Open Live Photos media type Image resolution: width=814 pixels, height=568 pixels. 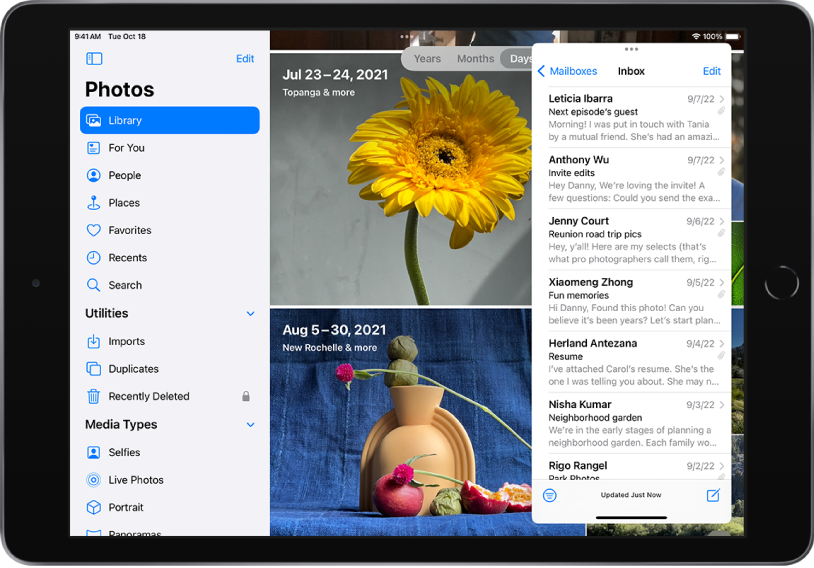135,480
